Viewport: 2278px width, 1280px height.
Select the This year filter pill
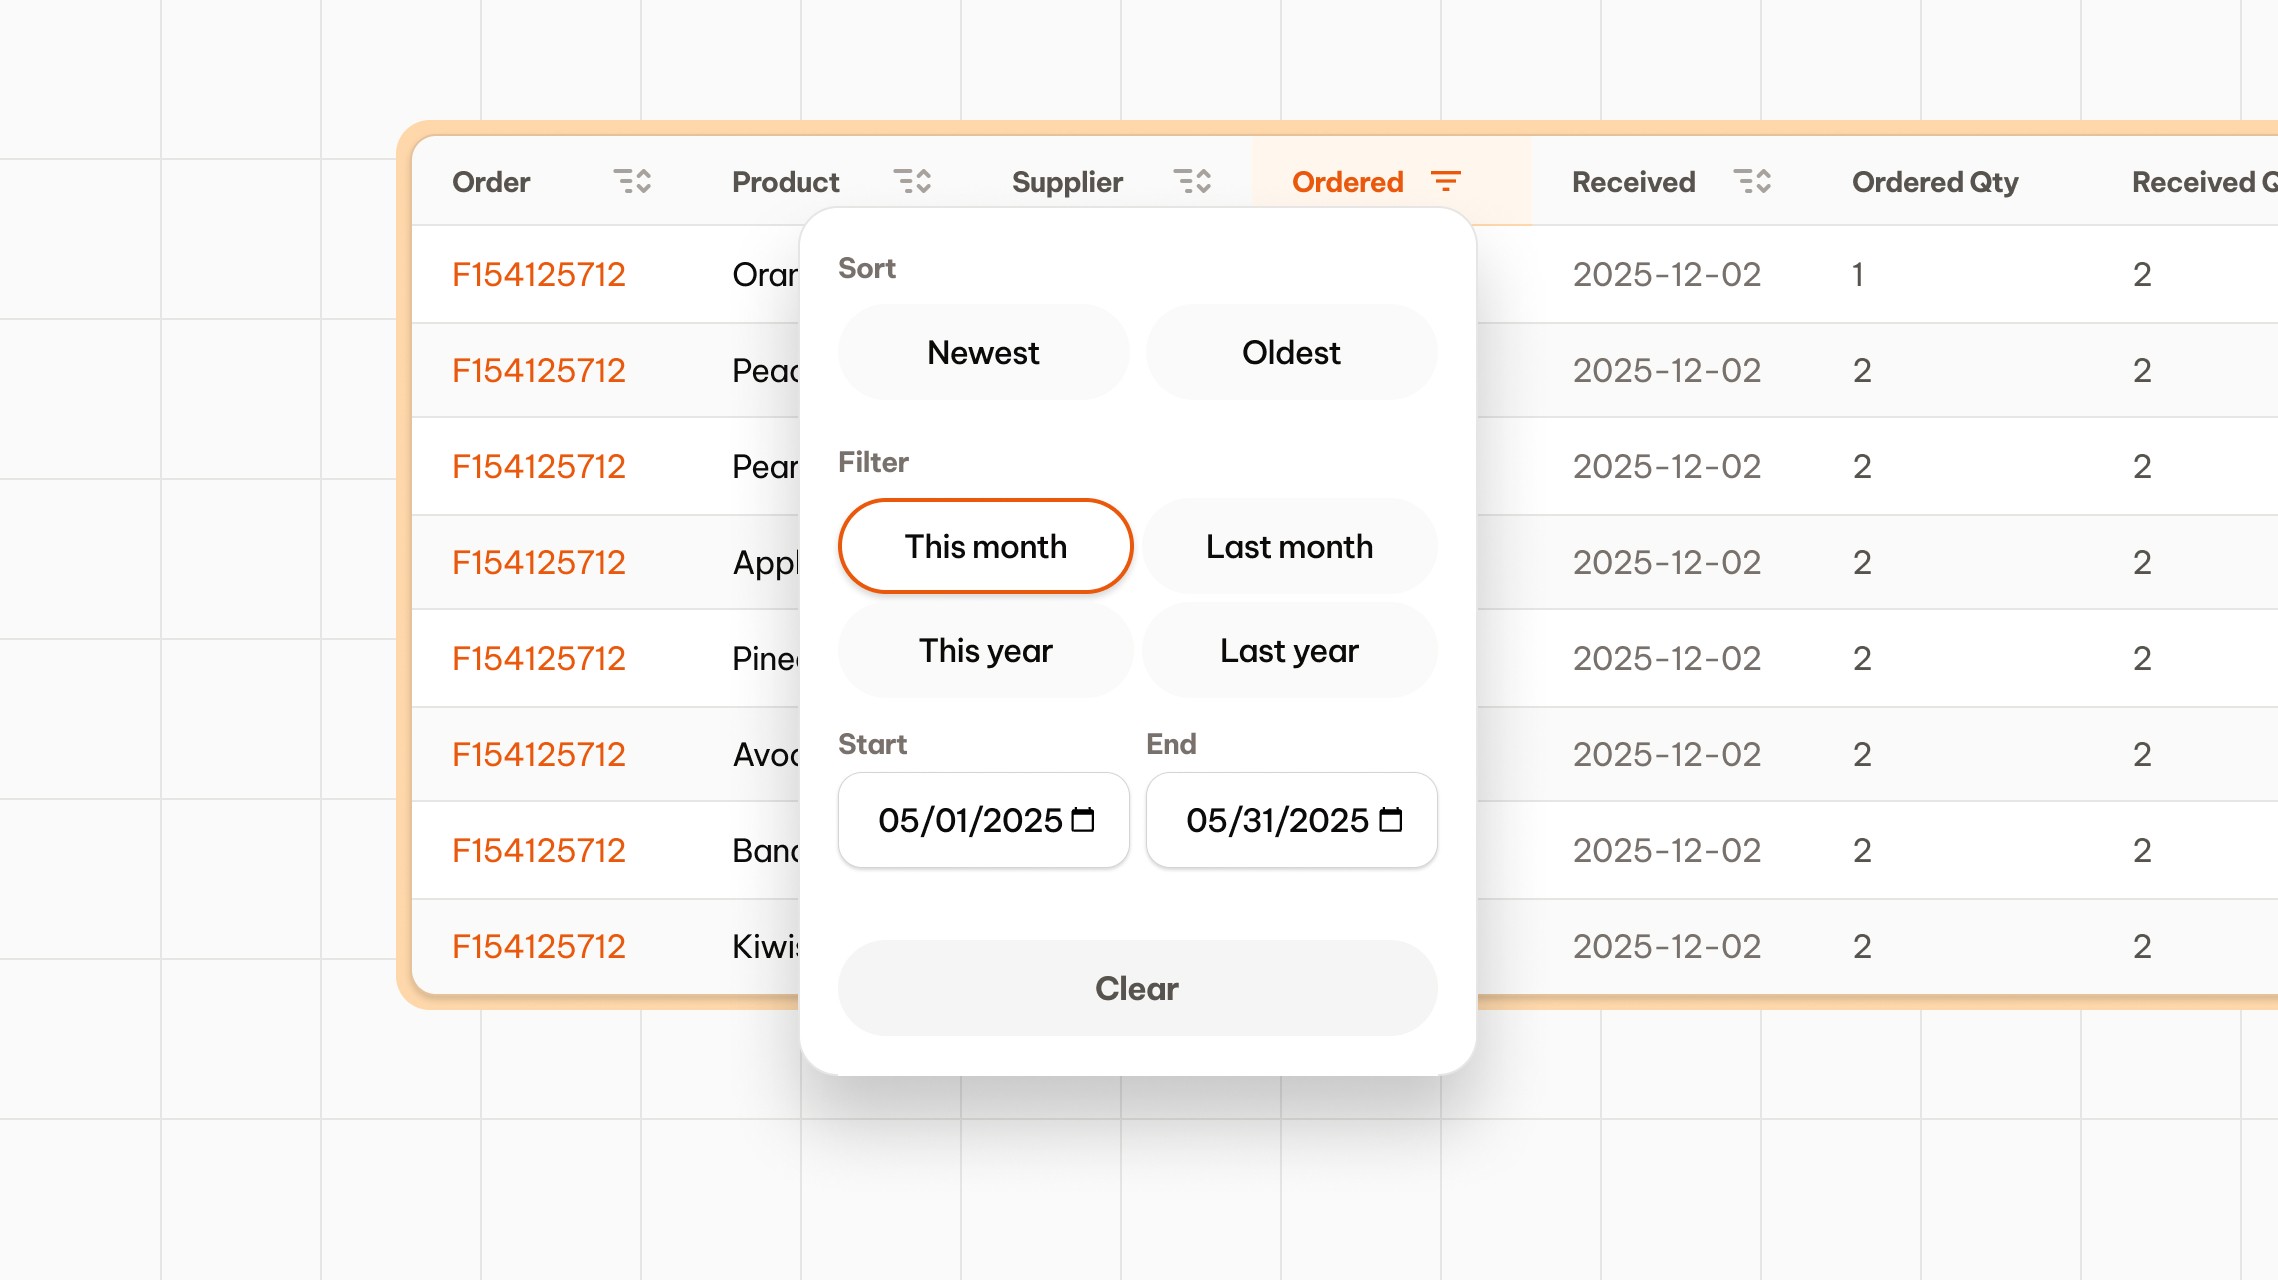pos(984,650)
